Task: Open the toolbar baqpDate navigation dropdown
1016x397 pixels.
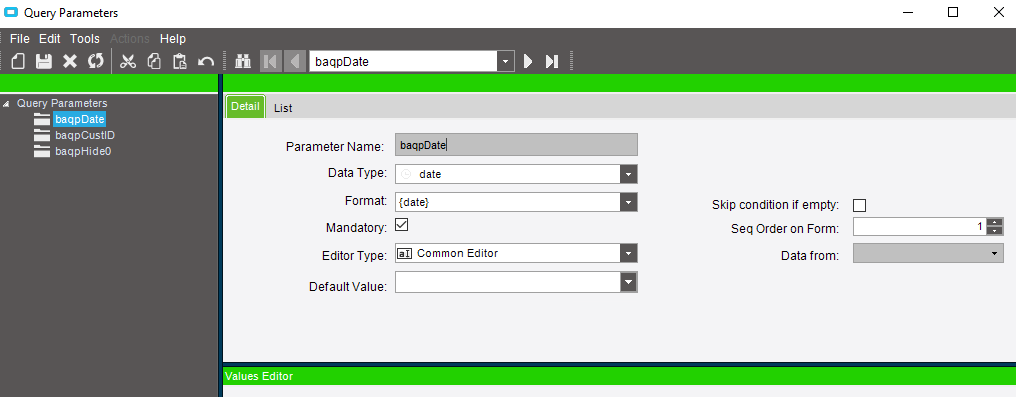Action: 505,62
